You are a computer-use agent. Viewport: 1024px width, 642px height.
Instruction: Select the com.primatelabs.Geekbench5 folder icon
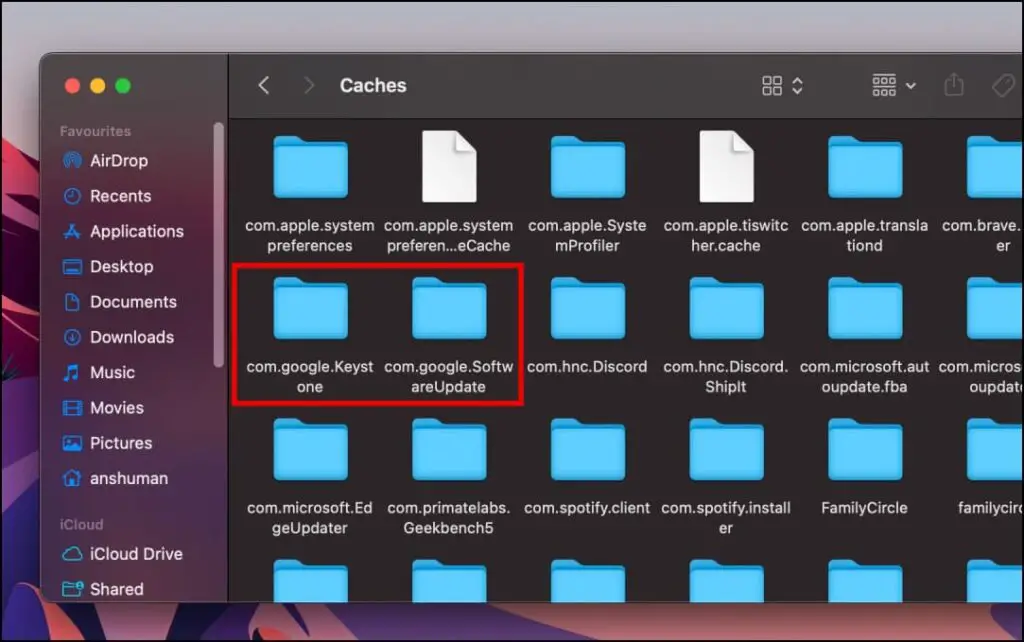click(449, 449)
